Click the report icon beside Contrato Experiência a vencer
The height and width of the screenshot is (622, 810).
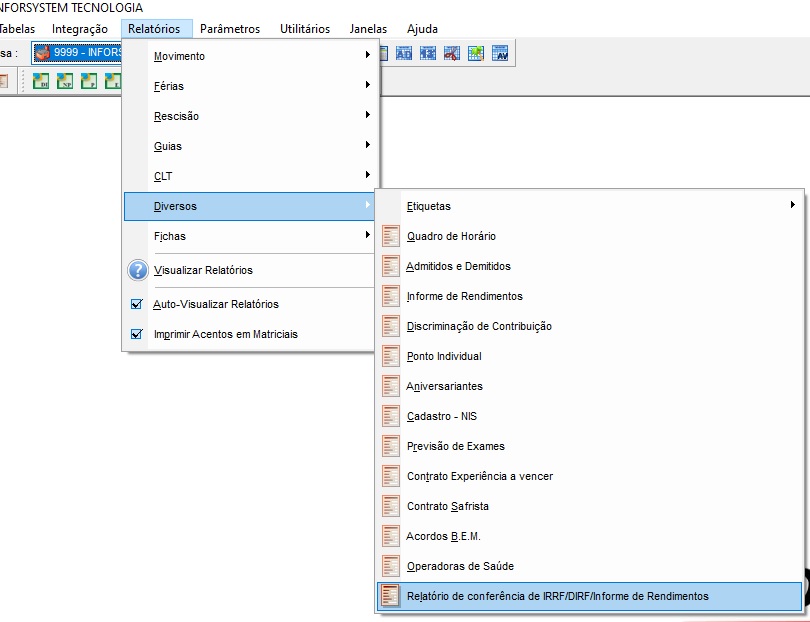391,476
